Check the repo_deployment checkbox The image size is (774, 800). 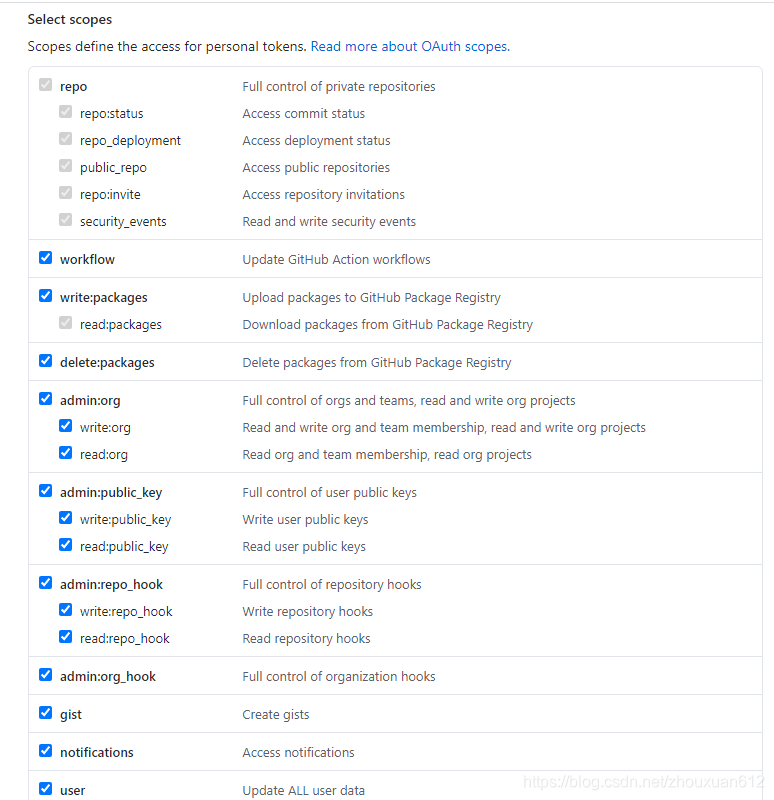[65, 138]
